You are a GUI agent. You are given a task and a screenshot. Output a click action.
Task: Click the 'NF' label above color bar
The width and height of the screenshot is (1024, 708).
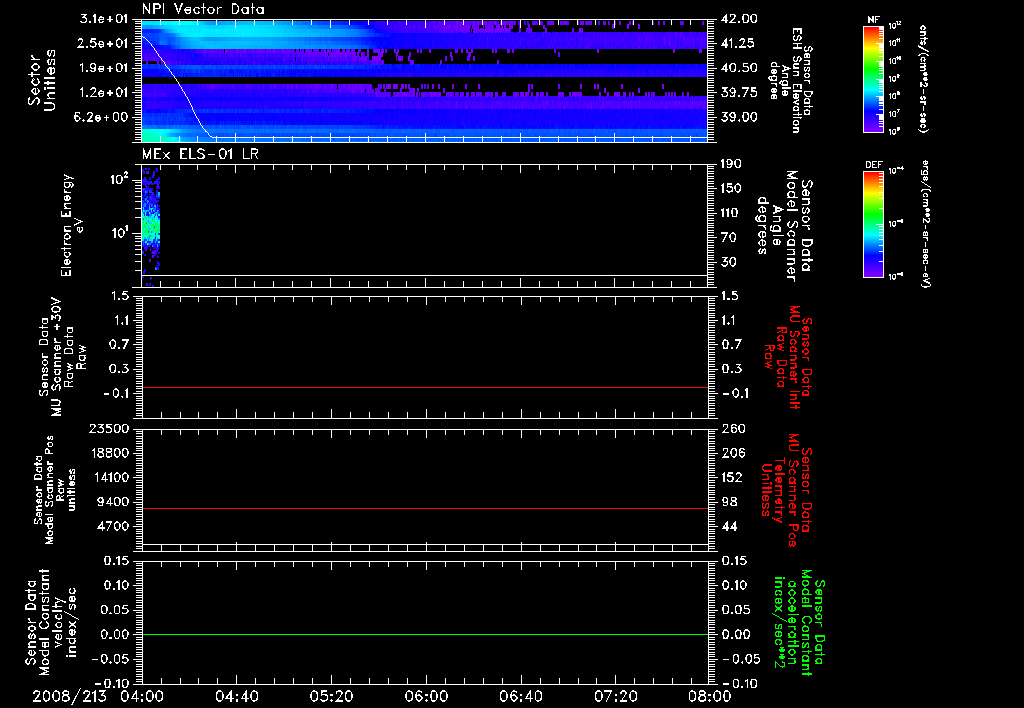click(x=873, y=20)
